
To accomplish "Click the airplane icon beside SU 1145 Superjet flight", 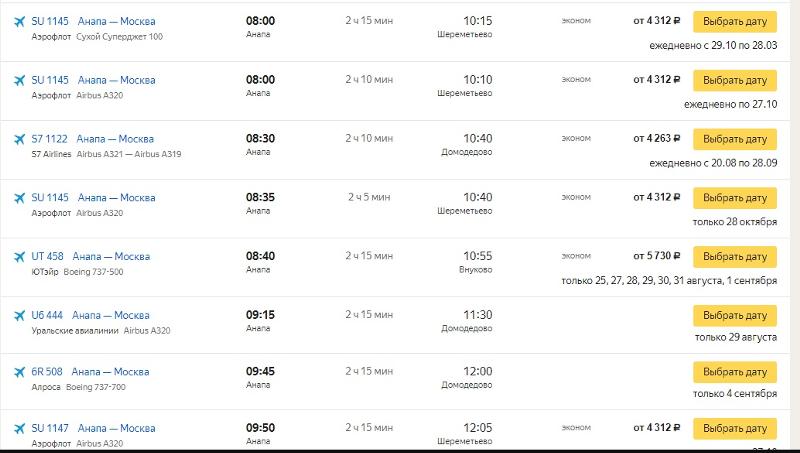I will [19, 21].
